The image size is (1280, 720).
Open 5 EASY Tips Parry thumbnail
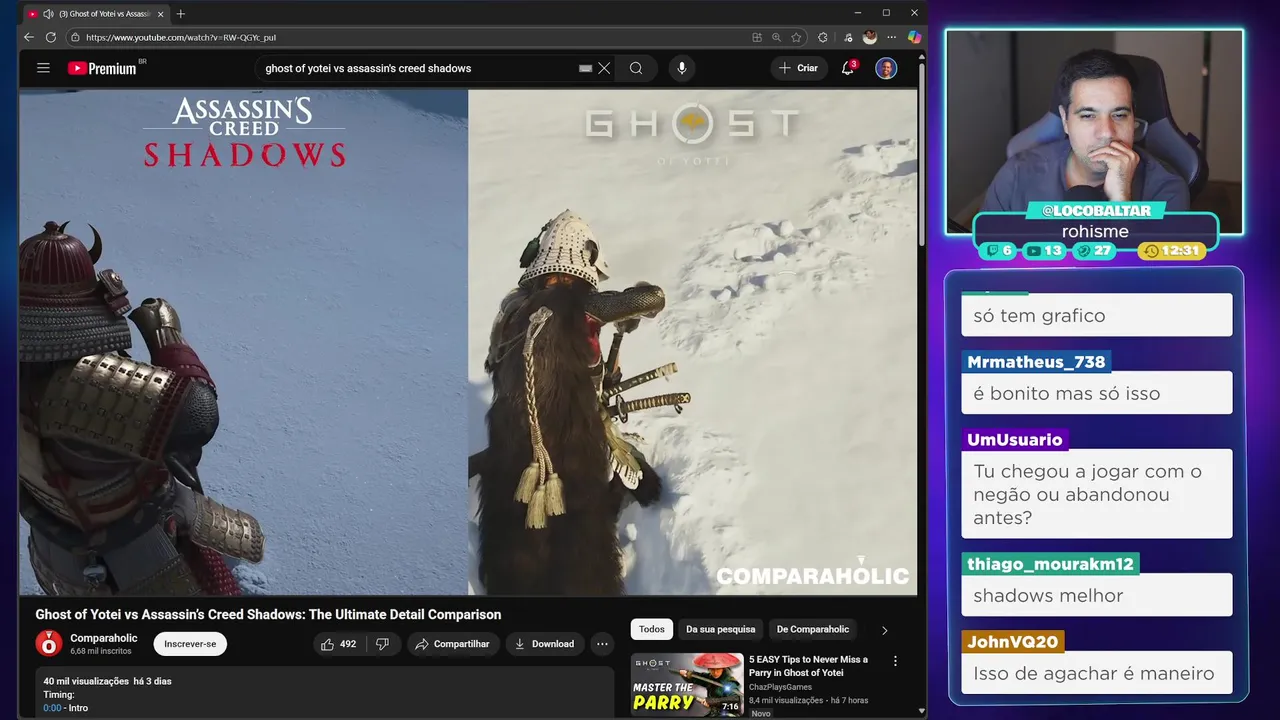(687, 685)
